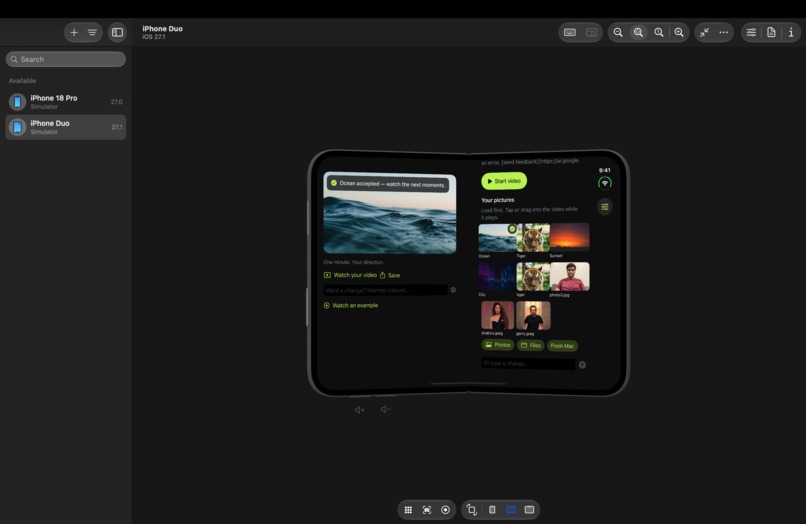Screen dimensions: 806x524
Task: Click the send icon beside Warmer colours field
Action: click(x=453, y=290)
